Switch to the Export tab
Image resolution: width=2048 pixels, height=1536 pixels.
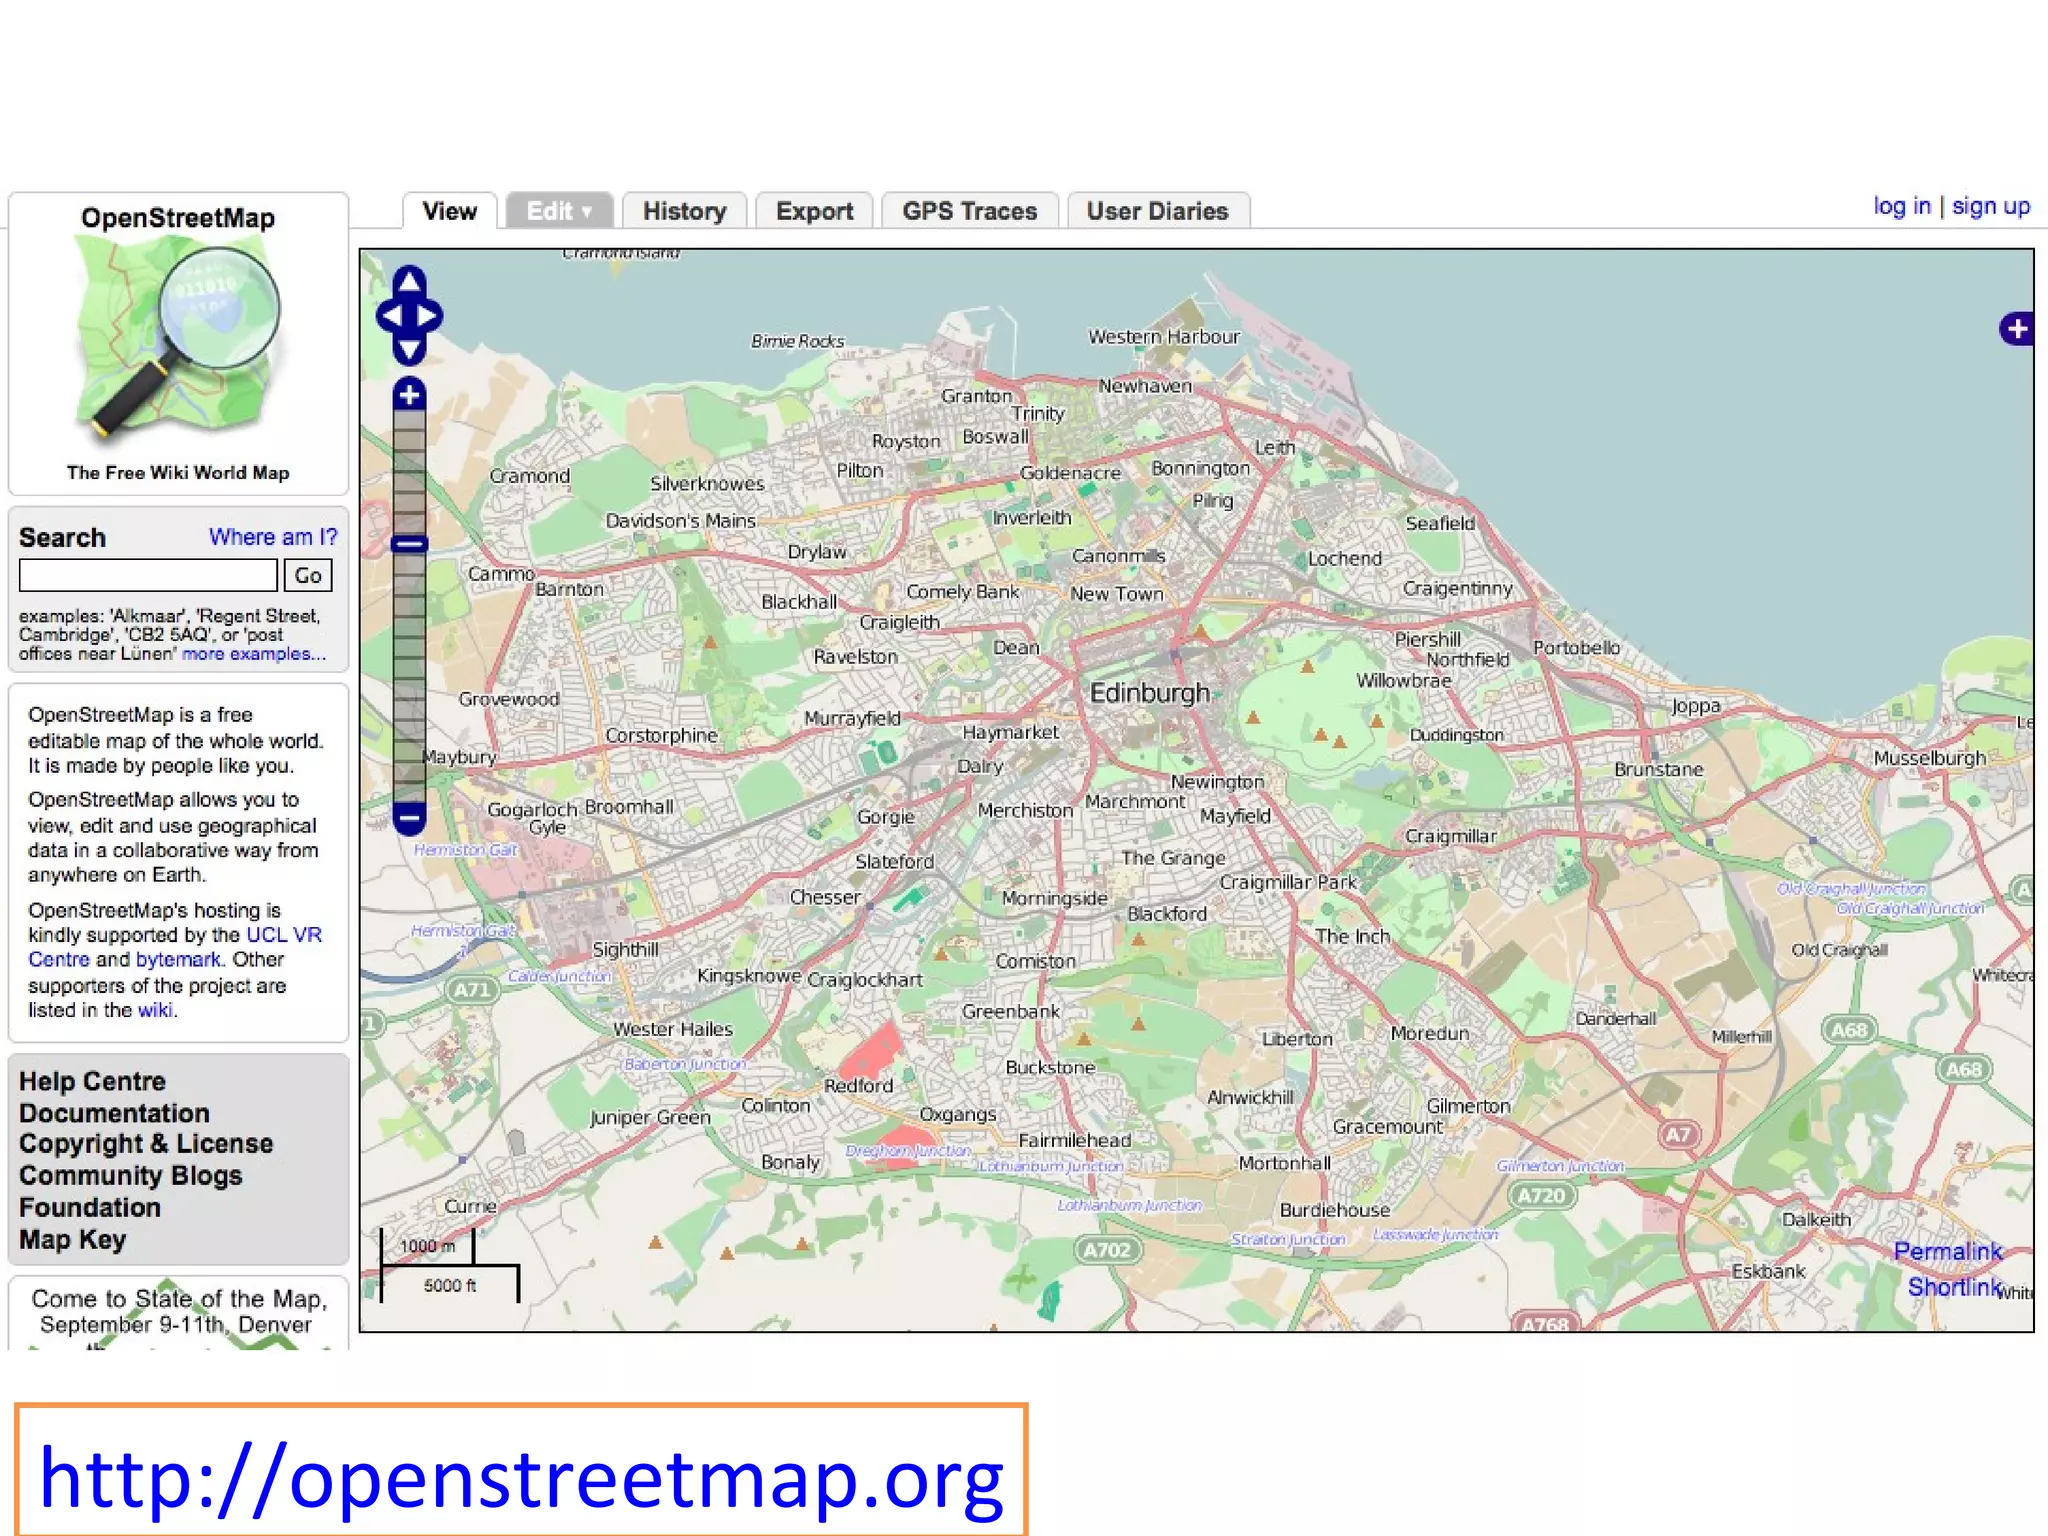pos(814,212)
